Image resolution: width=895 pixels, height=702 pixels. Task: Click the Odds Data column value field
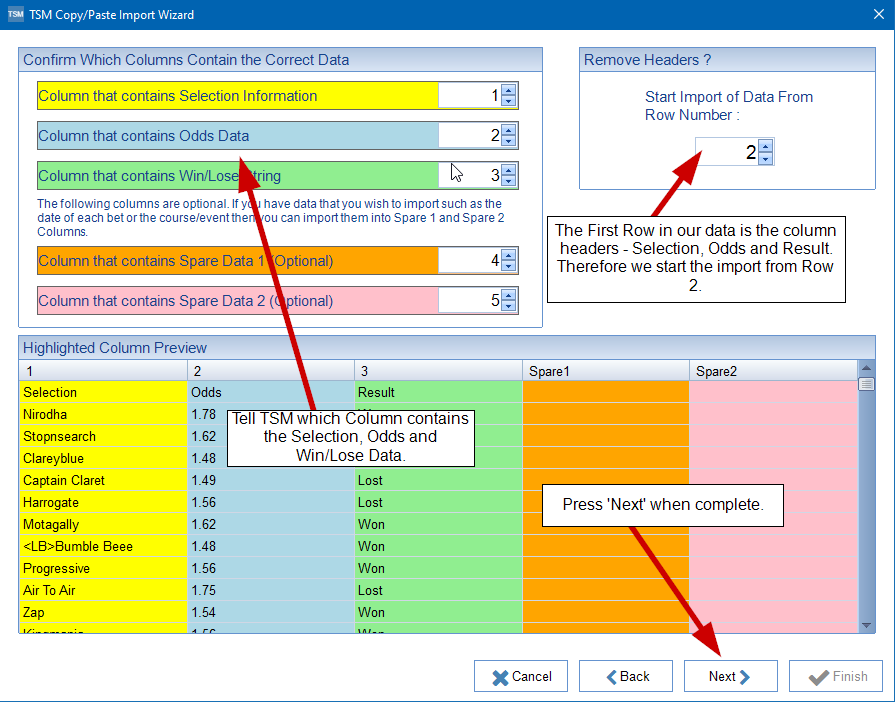[470, 136]
